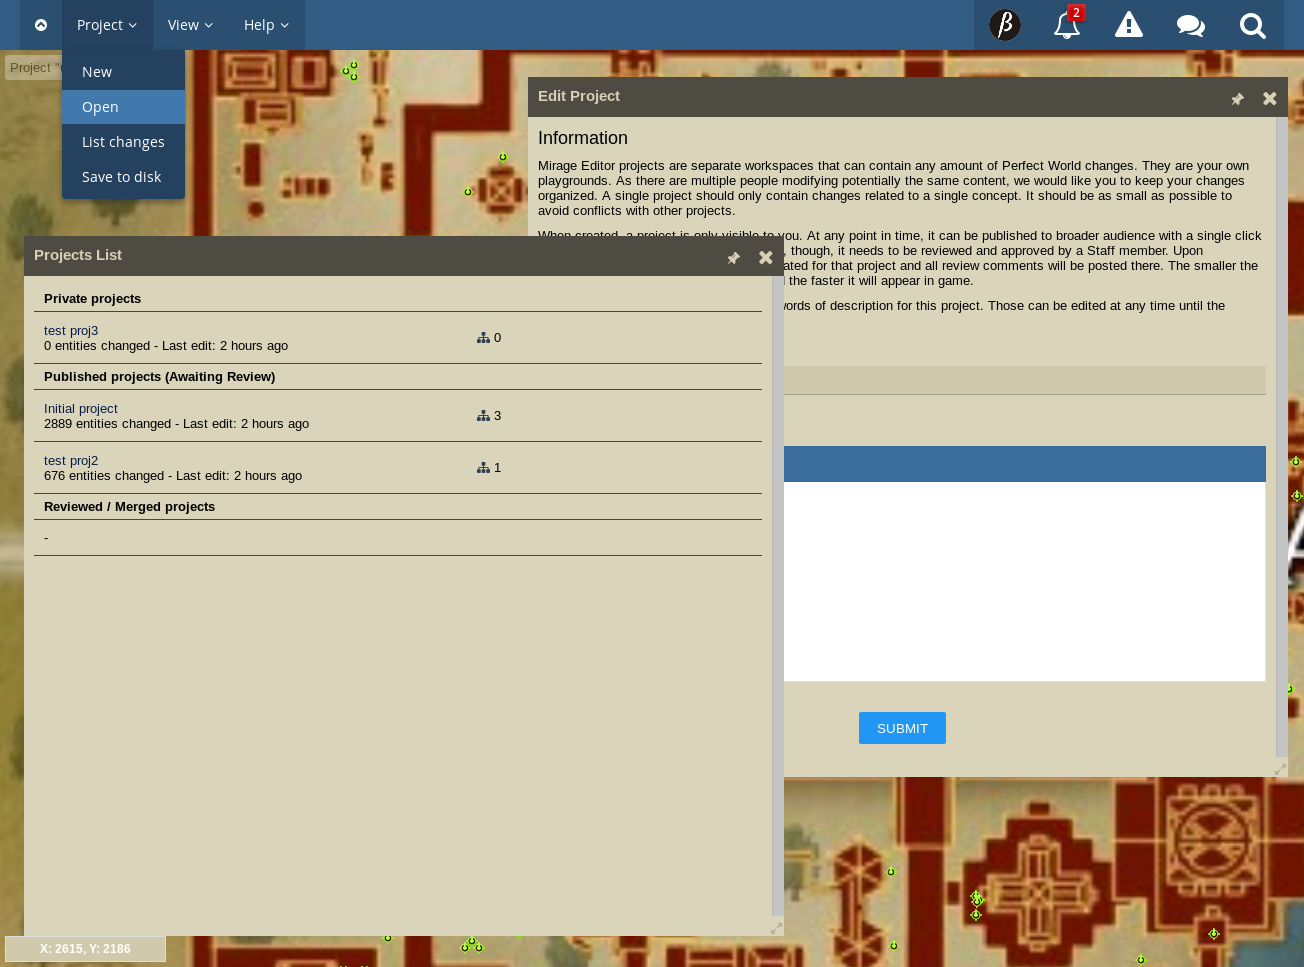This screenshot has height=967, width=1304.
Task: Click the home icon in the navbar
Action: pos(41,25)
